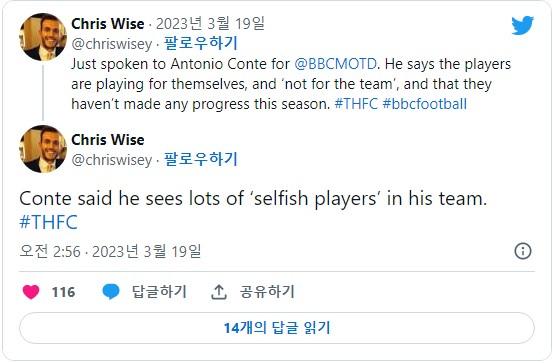This screenshot has width=553, height=363.
Task: Like the tweet with heart icon
Action: point(31,292)
